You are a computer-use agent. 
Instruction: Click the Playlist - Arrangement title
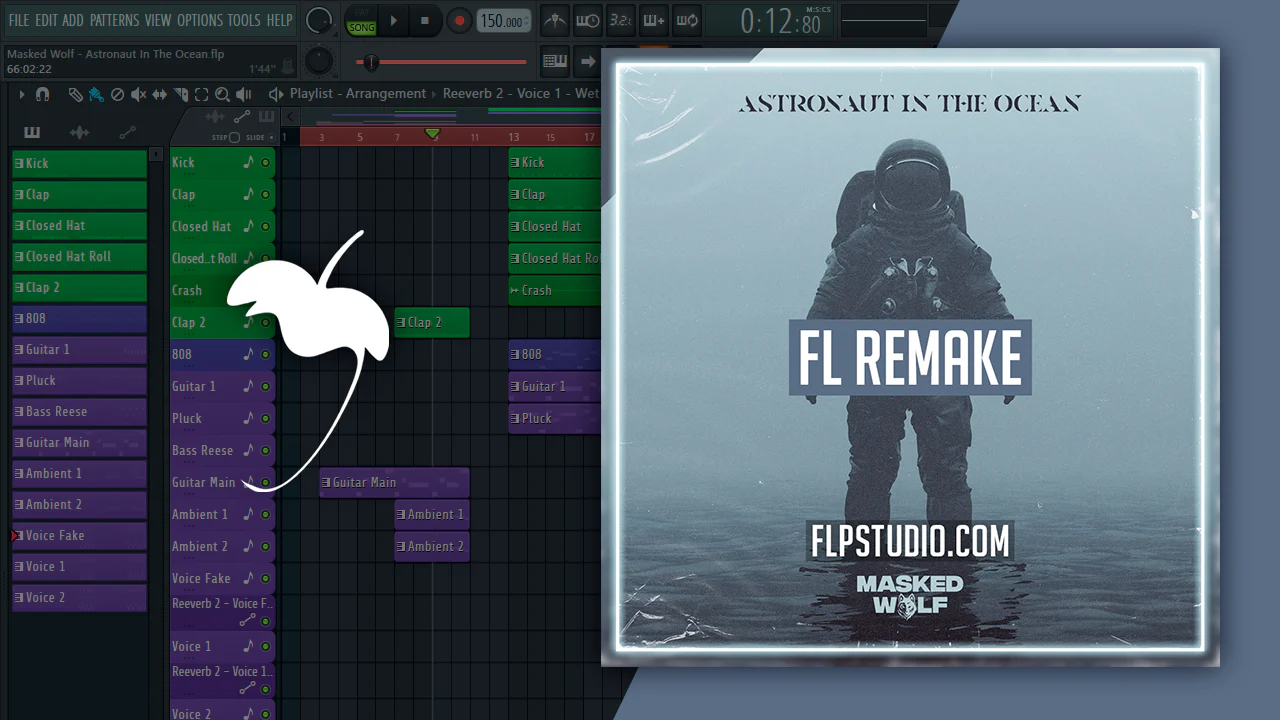click(x=358, y=94)
